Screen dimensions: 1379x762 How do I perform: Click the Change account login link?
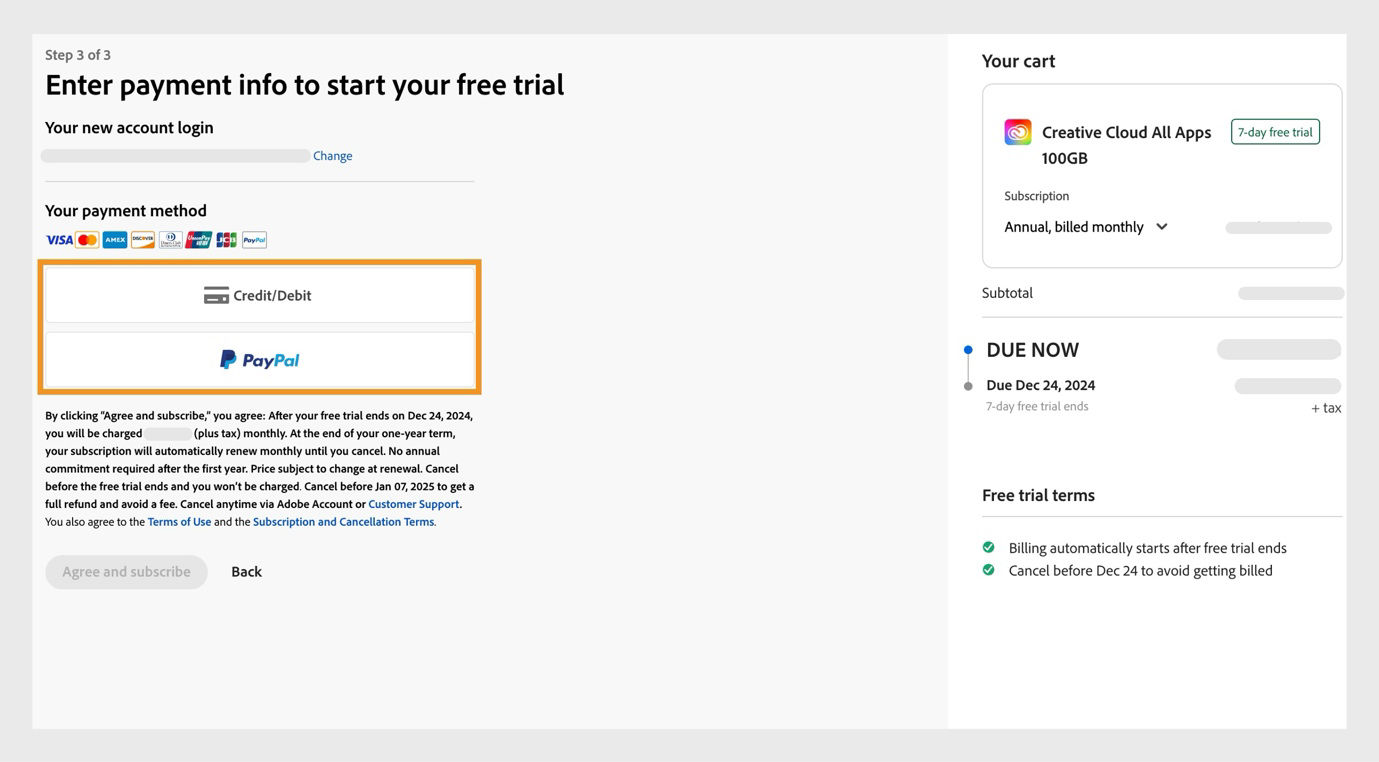click(x=333, y=156)
